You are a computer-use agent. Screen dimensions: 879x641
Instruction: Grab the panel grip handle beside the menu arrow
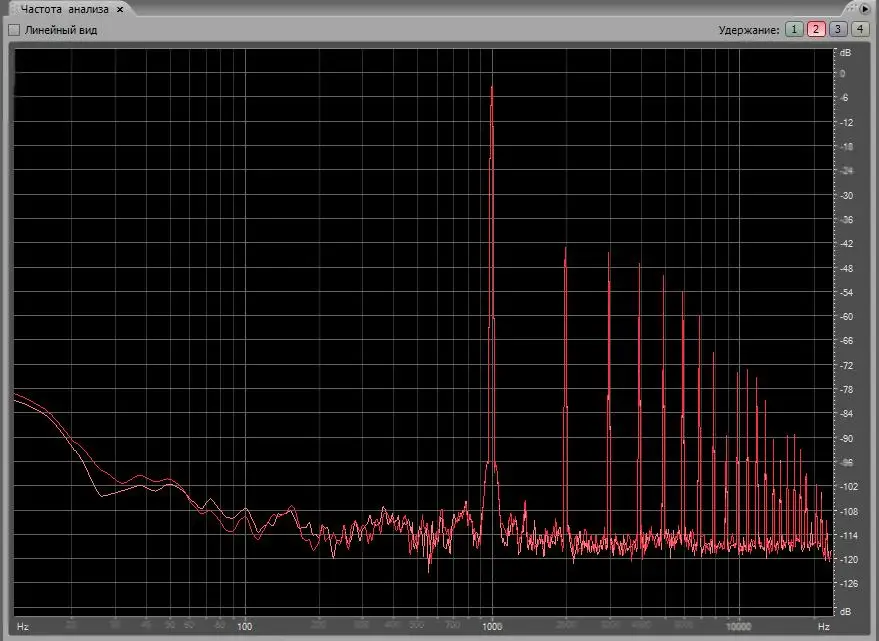[x=852, y=8]
